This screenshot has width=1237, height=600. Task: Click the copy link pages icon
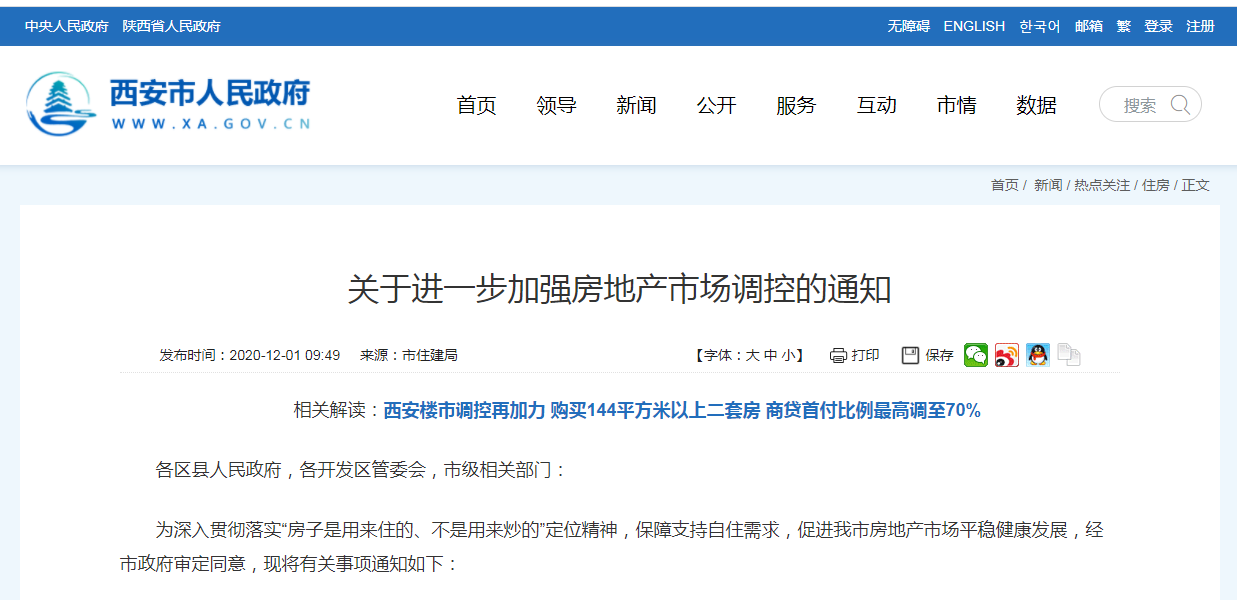[1069, 355]
